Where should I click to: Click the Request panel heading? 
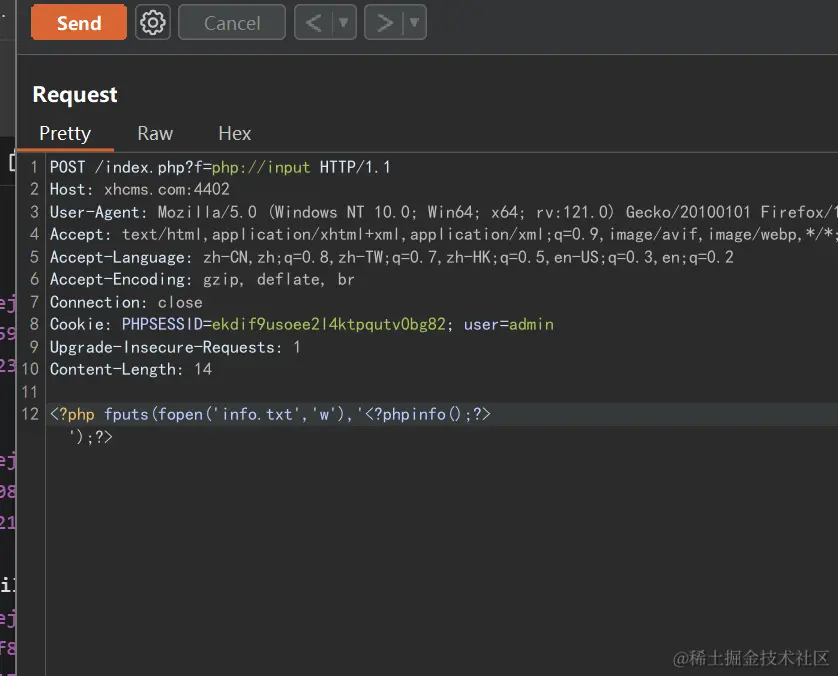(75, 95)
